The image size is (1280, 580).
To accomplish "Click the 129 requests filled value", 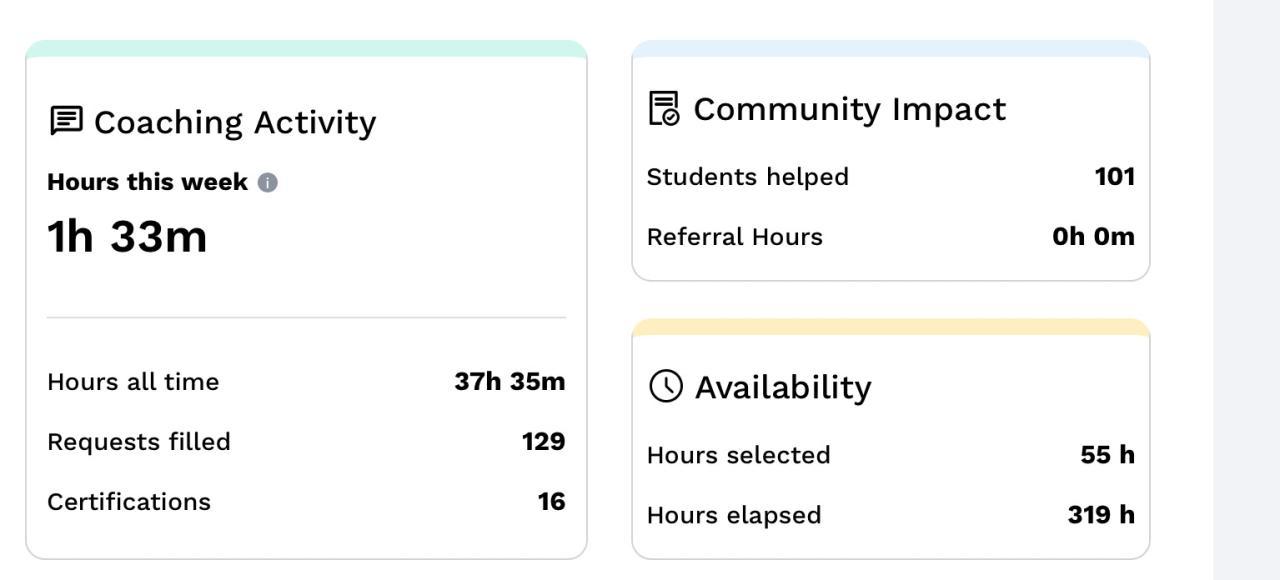I will pos(543,442).
